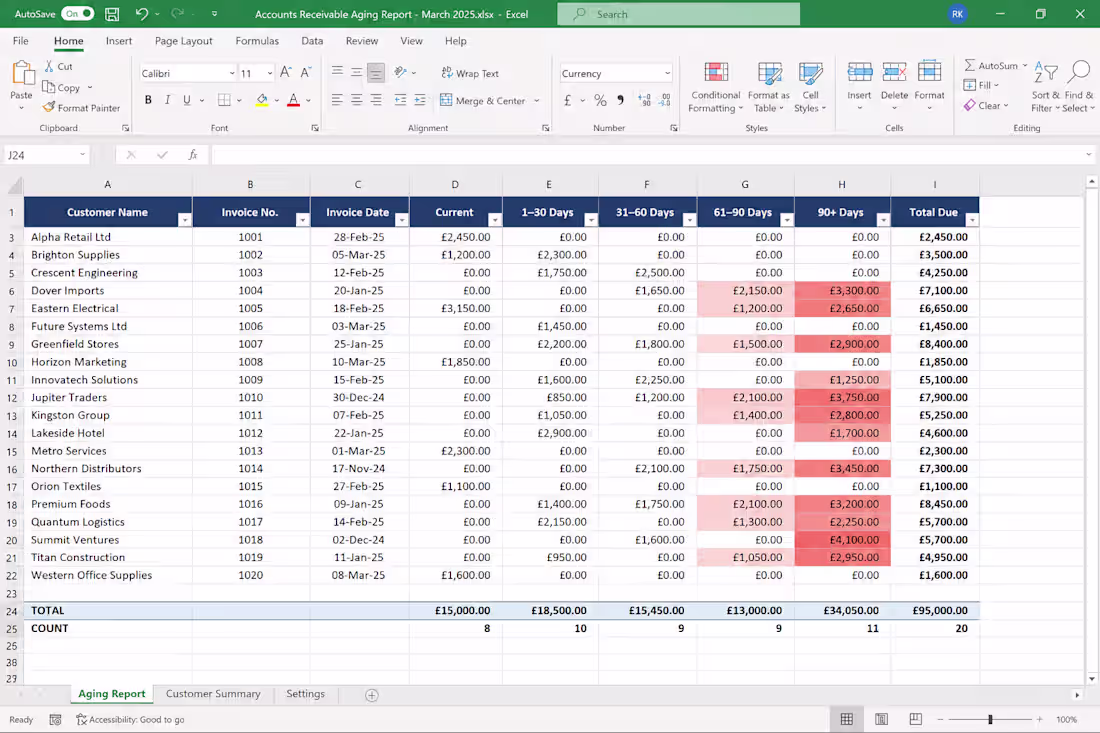Toggle Align Left horizontal alignment
Screen dimensions: 1100x733
(x=337, y=100)
